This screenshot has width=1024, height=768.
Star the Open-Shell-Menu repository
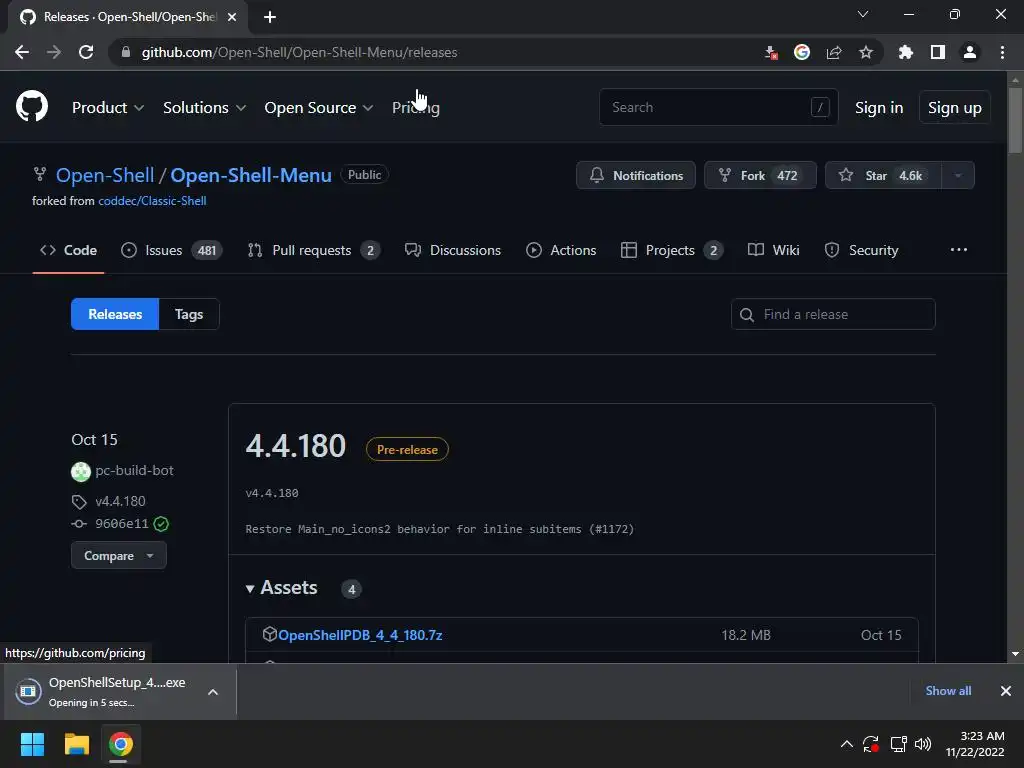point(884,175)
